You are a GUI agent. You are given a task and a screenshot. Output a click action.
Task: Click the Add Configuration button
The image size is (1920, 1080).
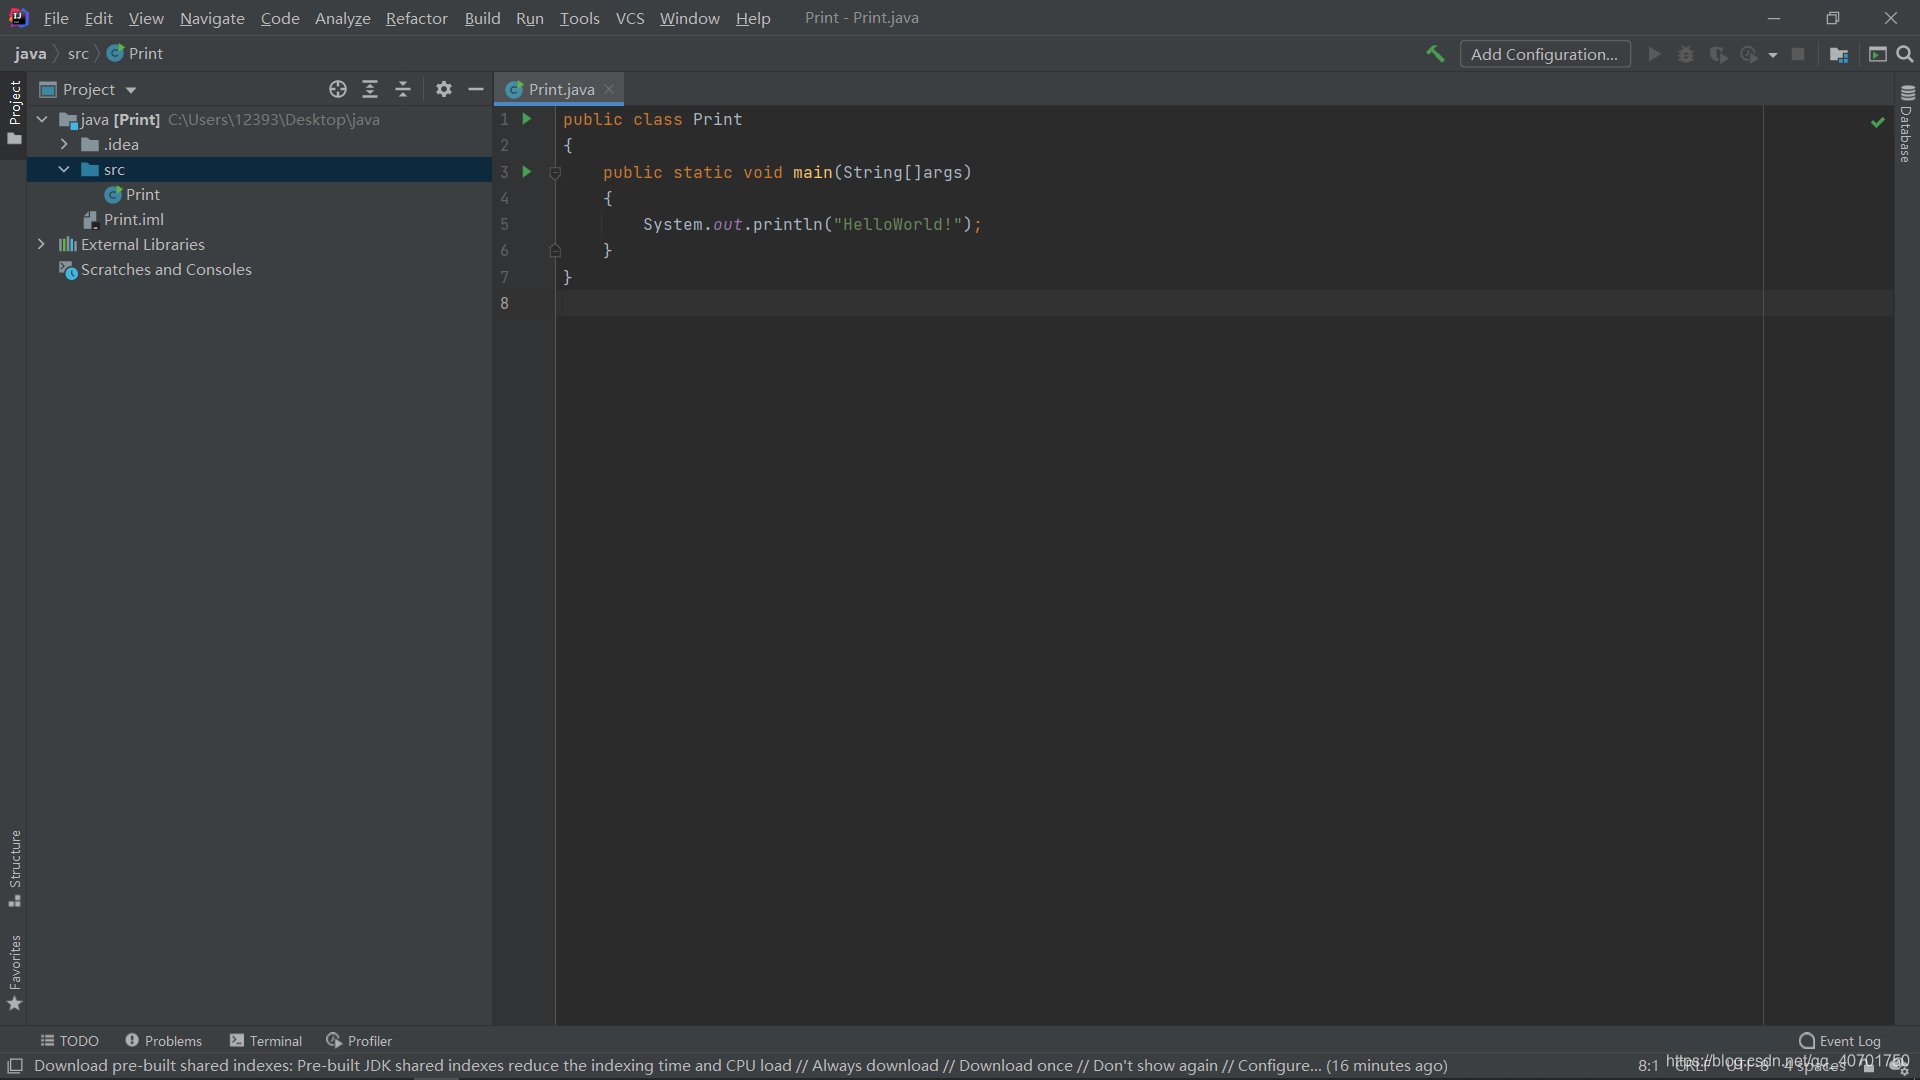click(x=1544, y=54)
